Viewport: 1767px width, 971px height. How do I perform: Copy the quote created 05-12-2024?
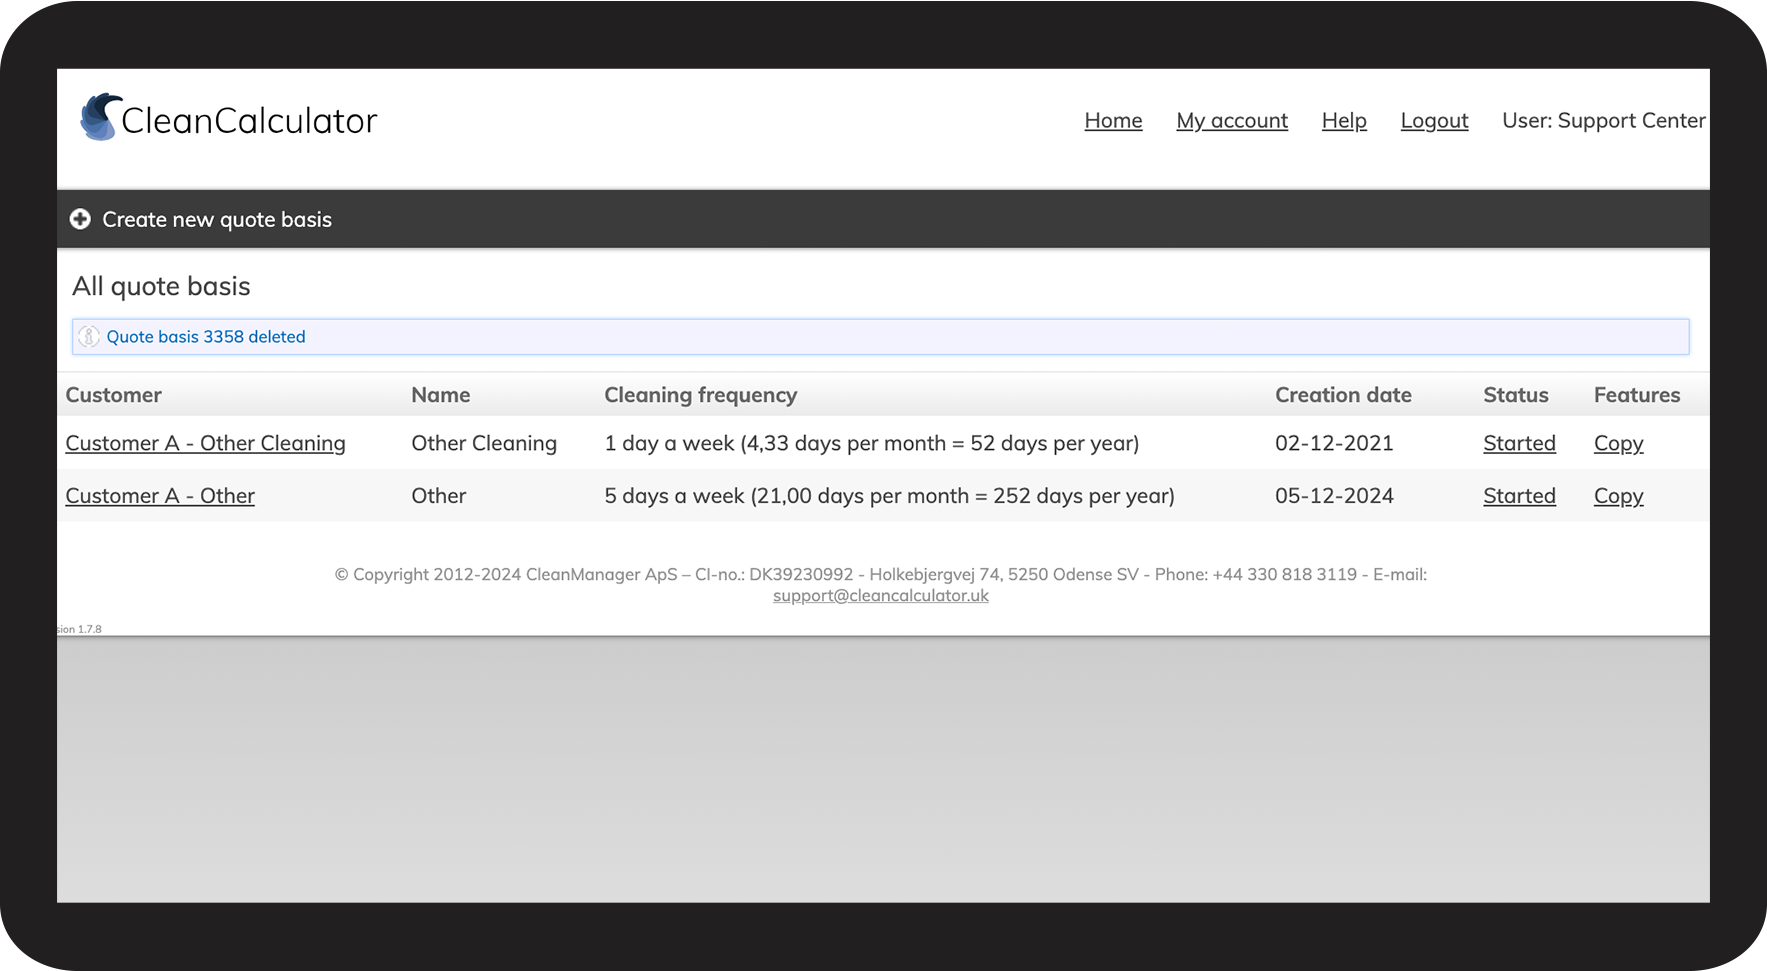[x=1618, y=497]
